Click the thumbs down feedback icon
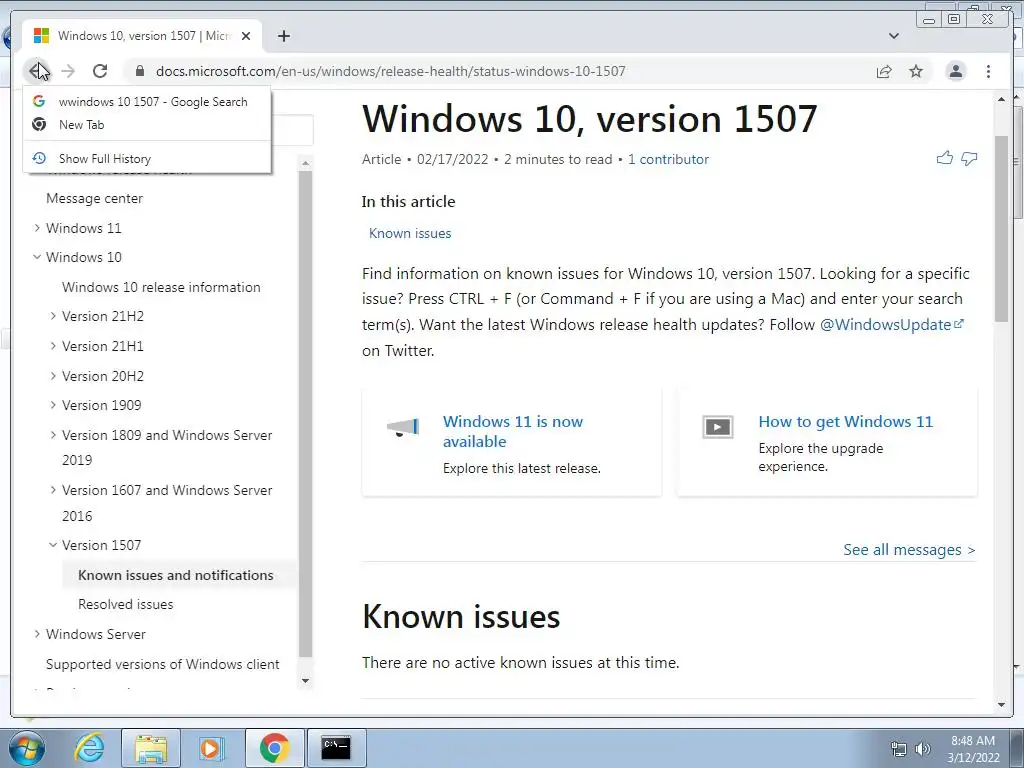 click(x=969, y=158)
